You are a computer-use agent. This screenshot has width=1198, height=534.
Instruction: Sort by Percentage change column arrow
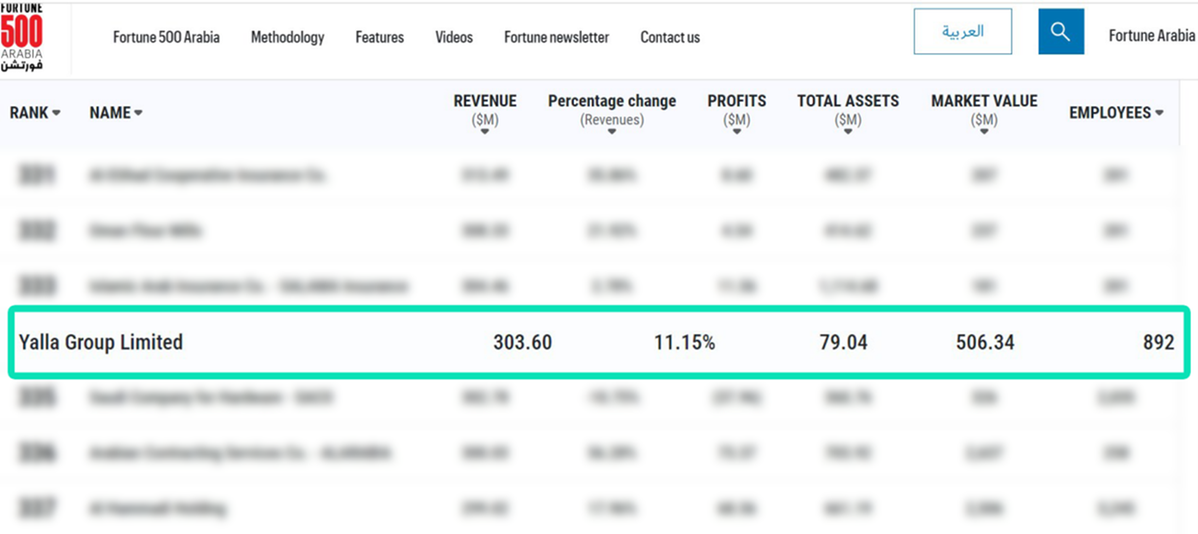point(612,132)
